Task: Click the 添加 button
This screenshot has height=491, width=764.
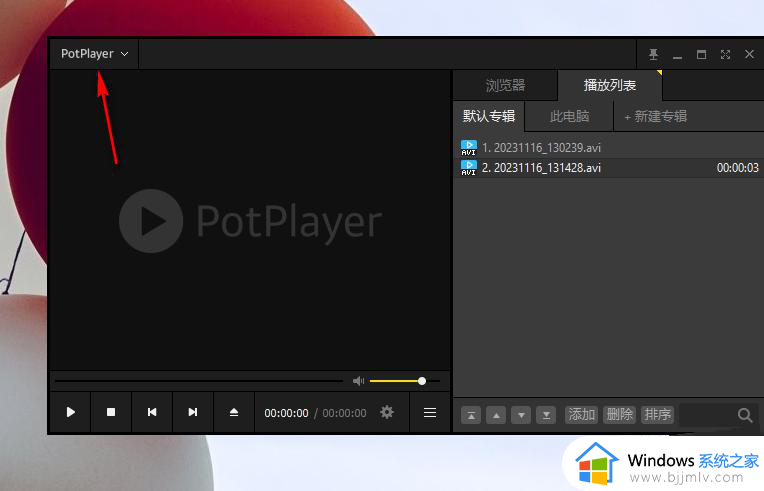Action: (x=582, y=415)
